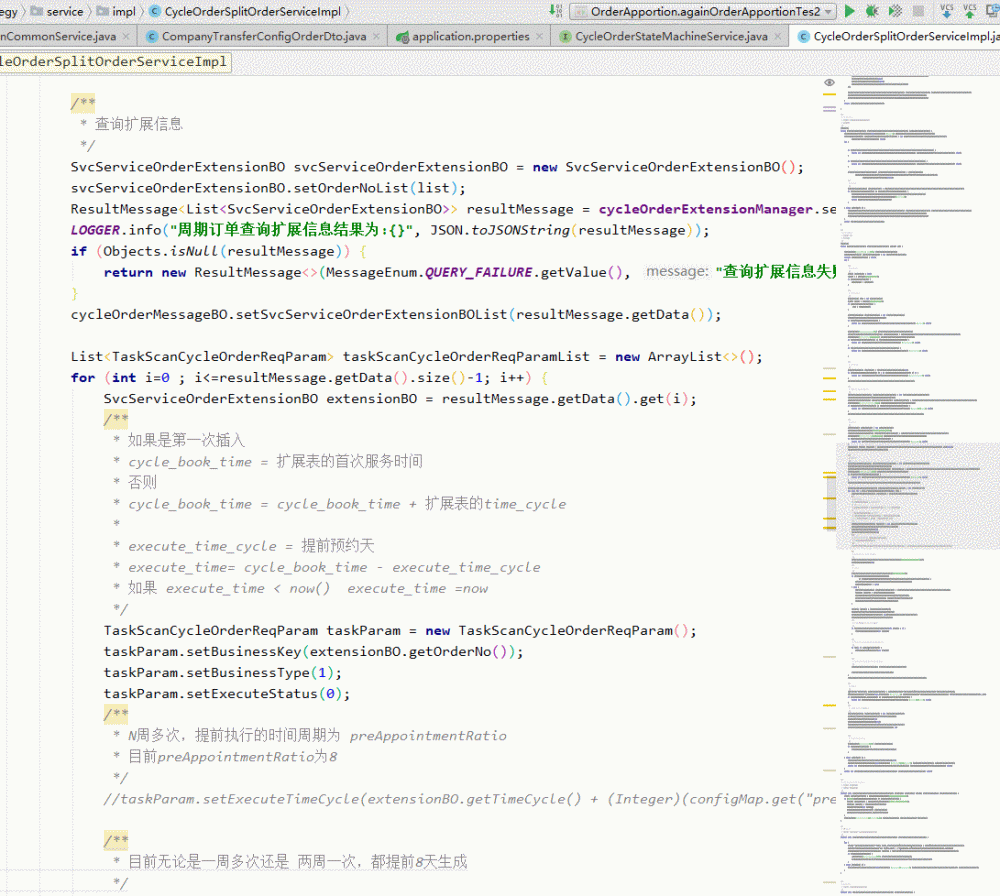The height and width of the screenshot is (896, 1000).
Task: Run with coverage icon
Action: 895,10
